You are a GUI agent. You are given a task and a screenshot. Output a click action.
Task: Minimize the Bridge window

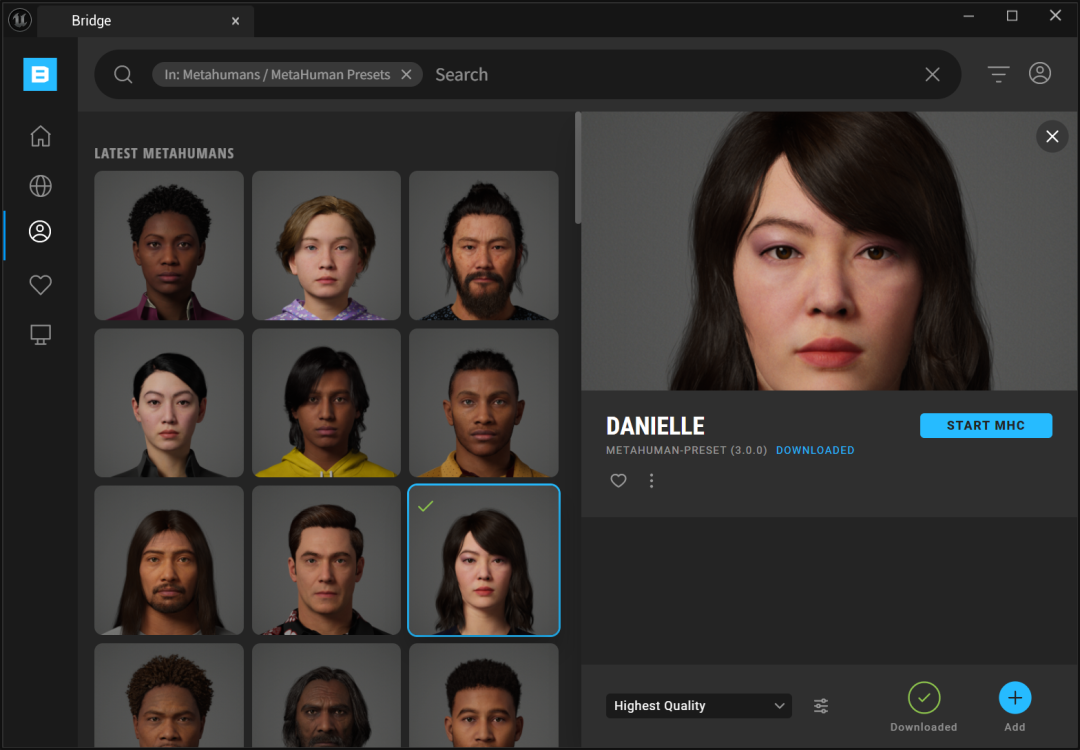click(x=968, y=16)
